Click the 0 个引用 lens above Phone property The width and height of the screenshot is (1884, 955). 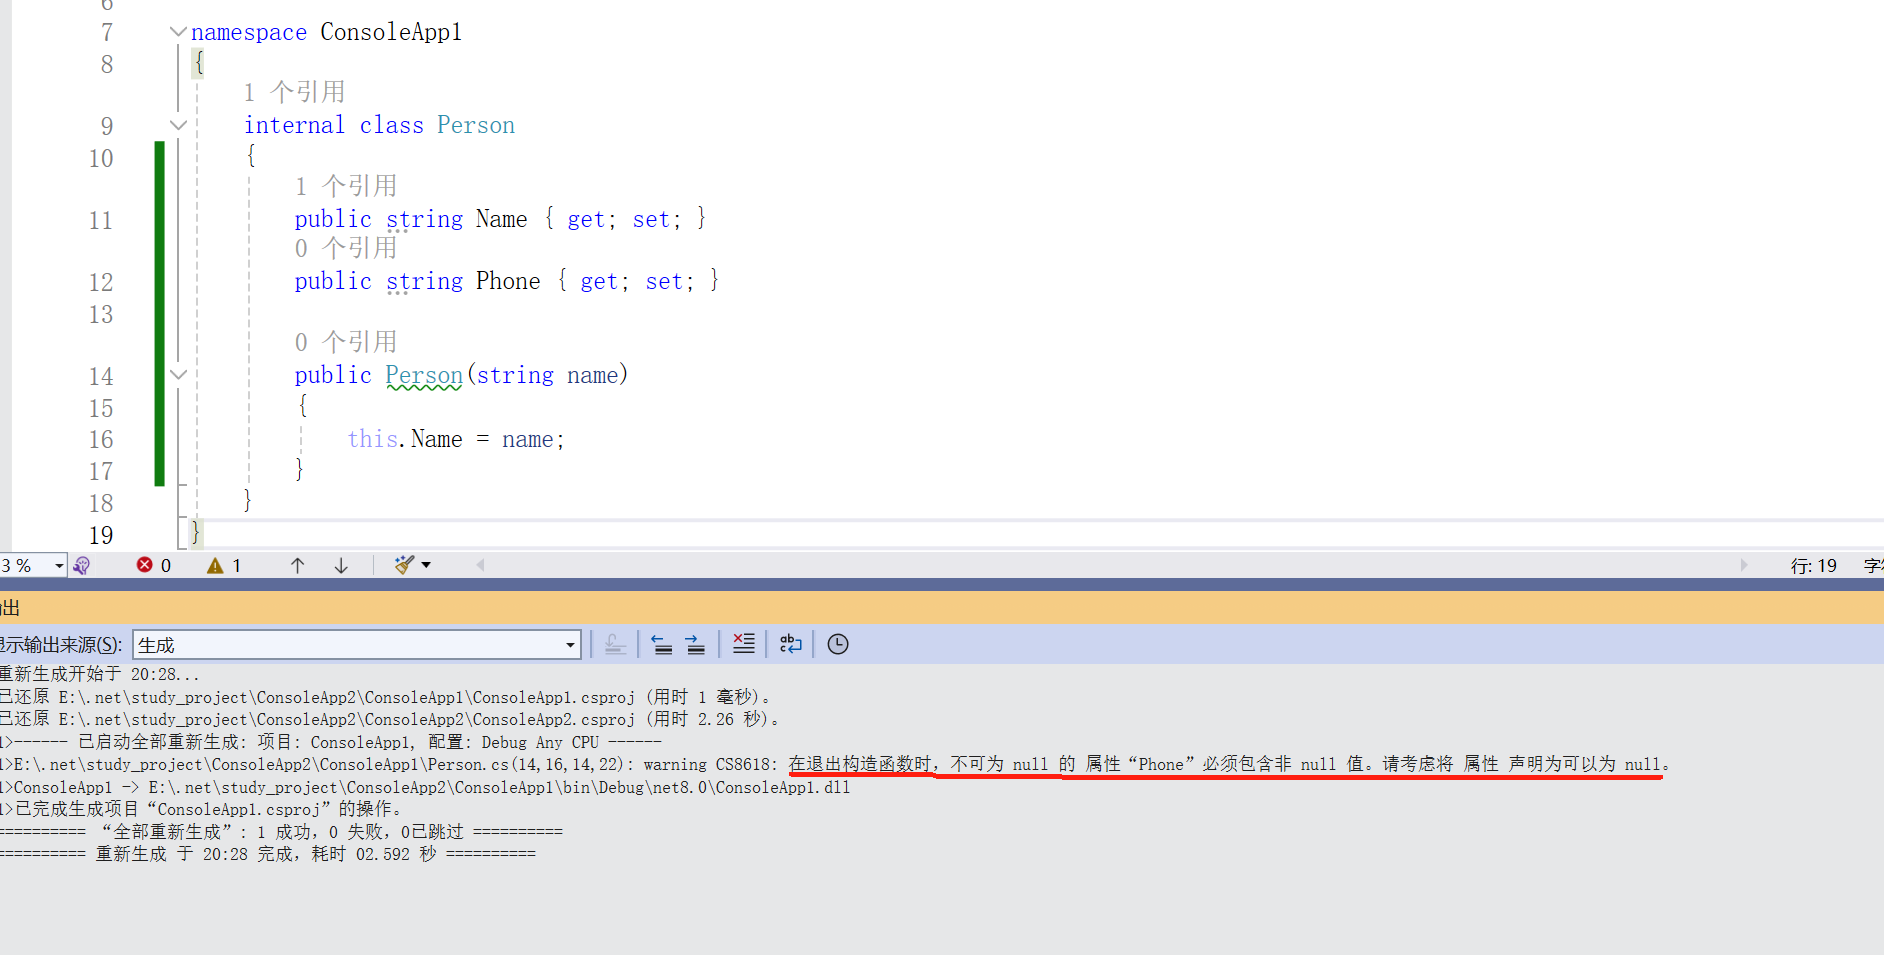[346, 248]
